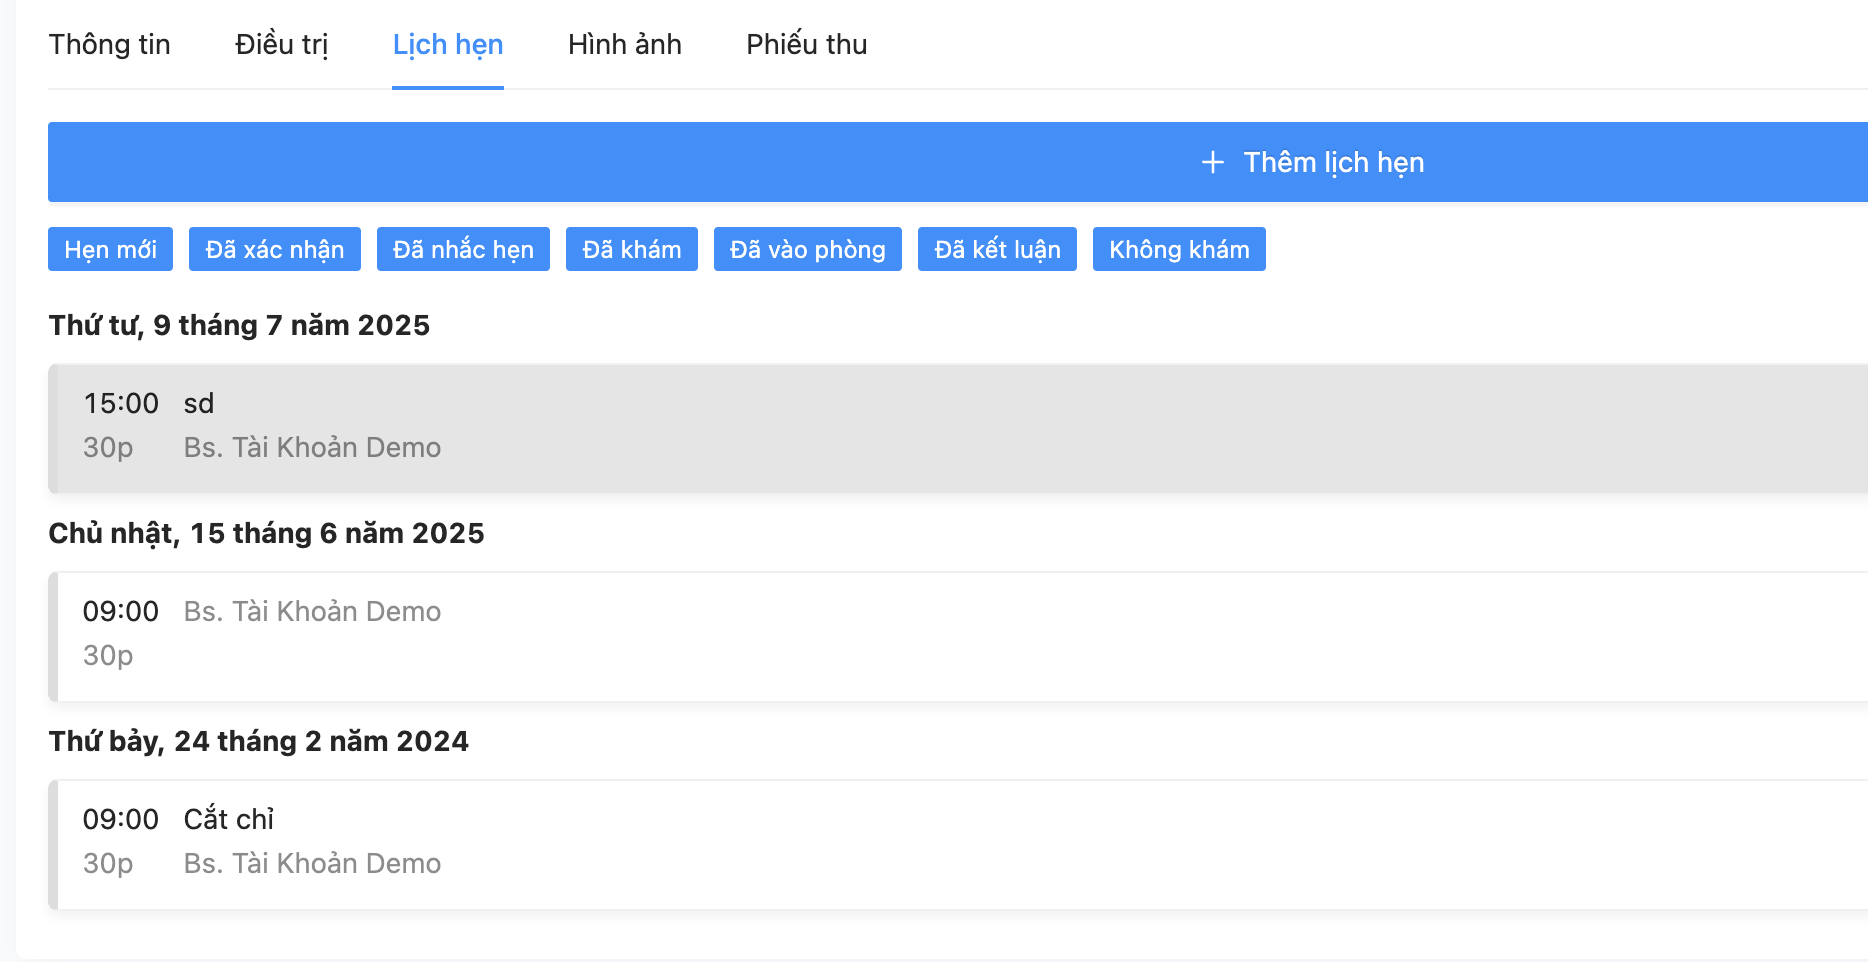Open the Cắt chỉ appointment
1868x962 pixels.
[900, 844]
